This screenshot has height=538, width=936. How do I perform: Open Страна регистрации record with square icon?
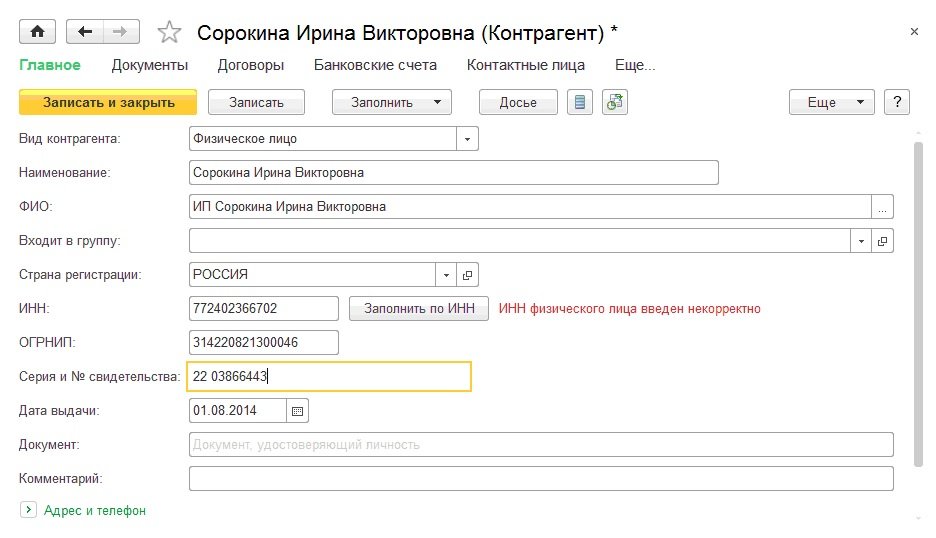click(x=467, y=274)
